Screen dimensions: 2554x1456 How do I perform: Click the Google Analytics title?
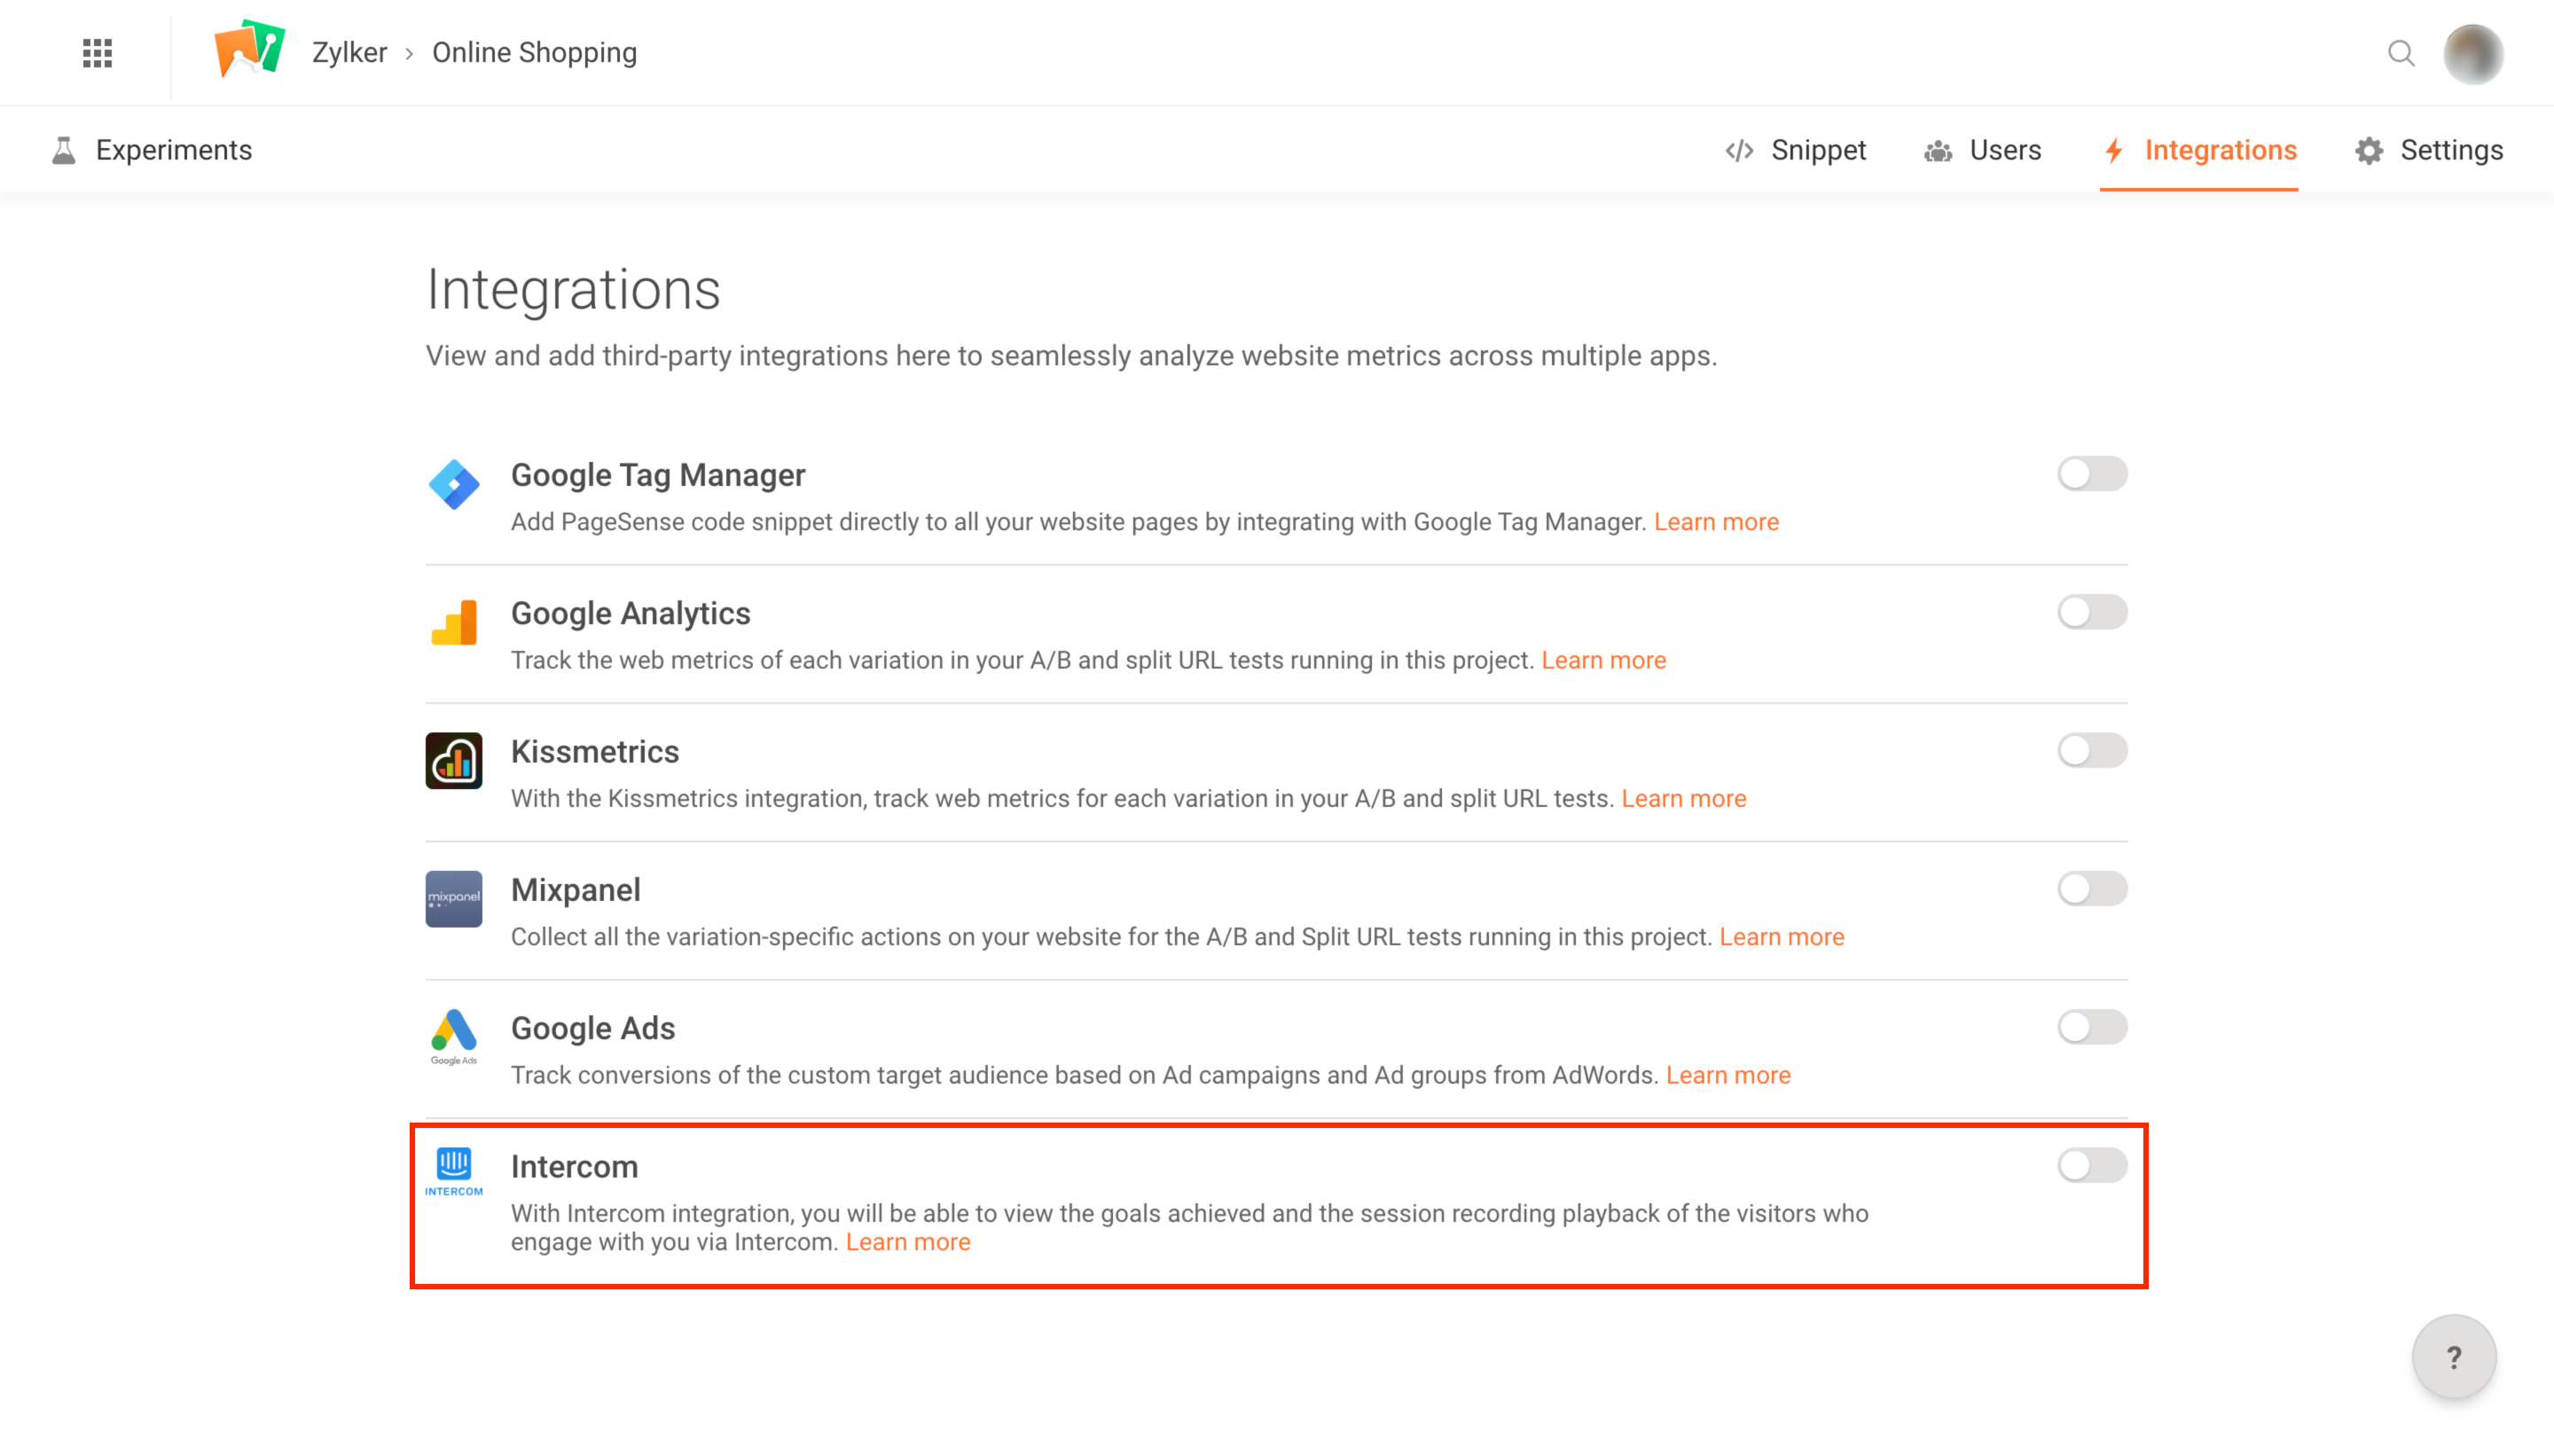point(630,613)
